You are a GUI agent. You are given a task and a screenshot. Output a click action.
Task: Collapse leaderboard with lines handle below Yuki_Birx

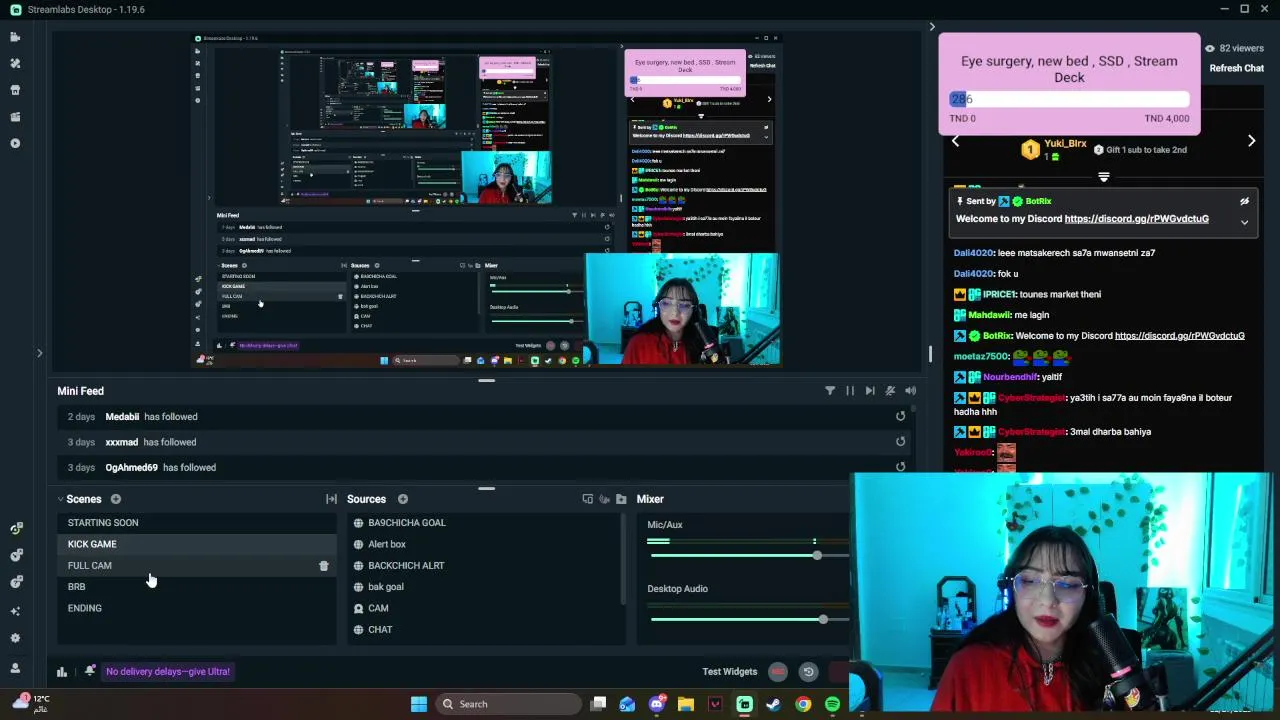point(1104,177)
